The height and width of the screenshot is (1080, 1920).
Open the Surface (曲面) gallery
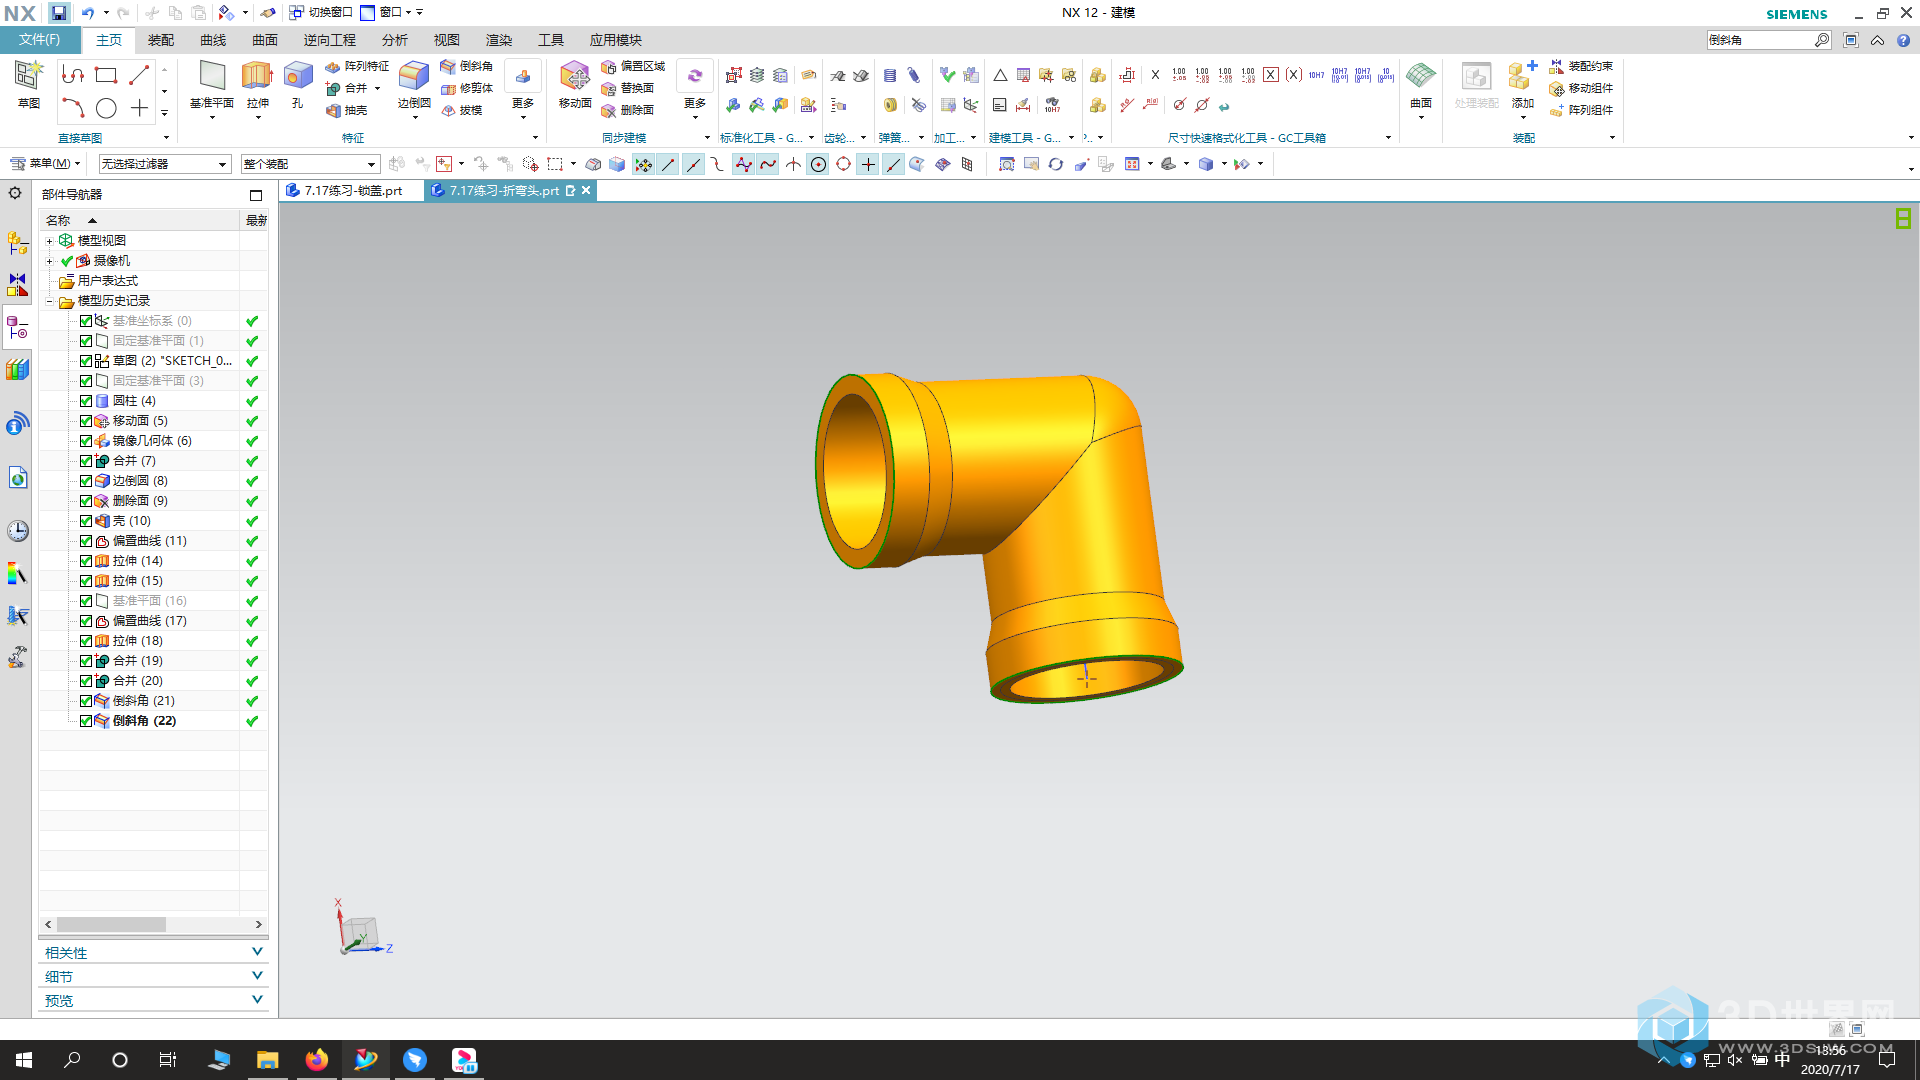click(1421, 88)
